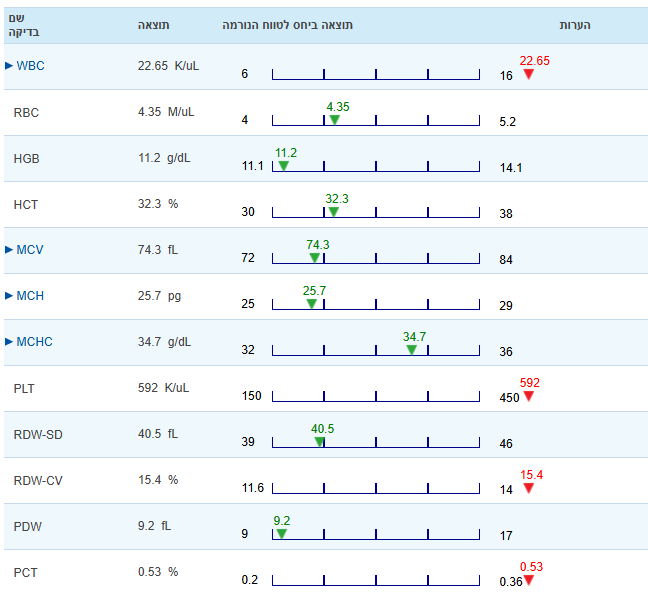
Task: Open the WBC test link
Action: (x=30, y=66)
